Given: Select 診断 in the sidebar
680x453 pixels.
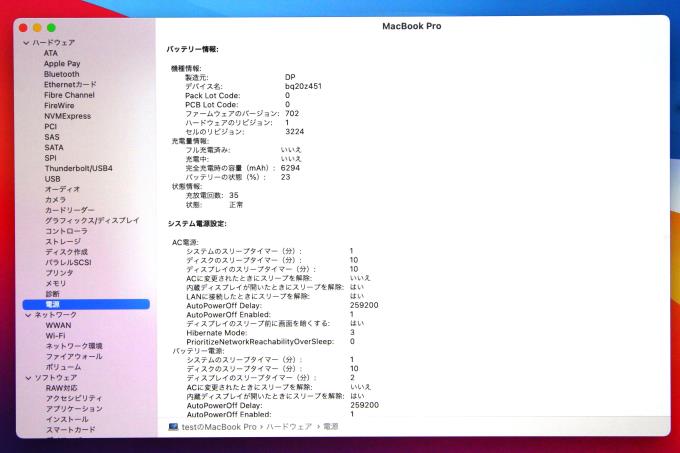Looking at the screenshot, I should 52,294.
